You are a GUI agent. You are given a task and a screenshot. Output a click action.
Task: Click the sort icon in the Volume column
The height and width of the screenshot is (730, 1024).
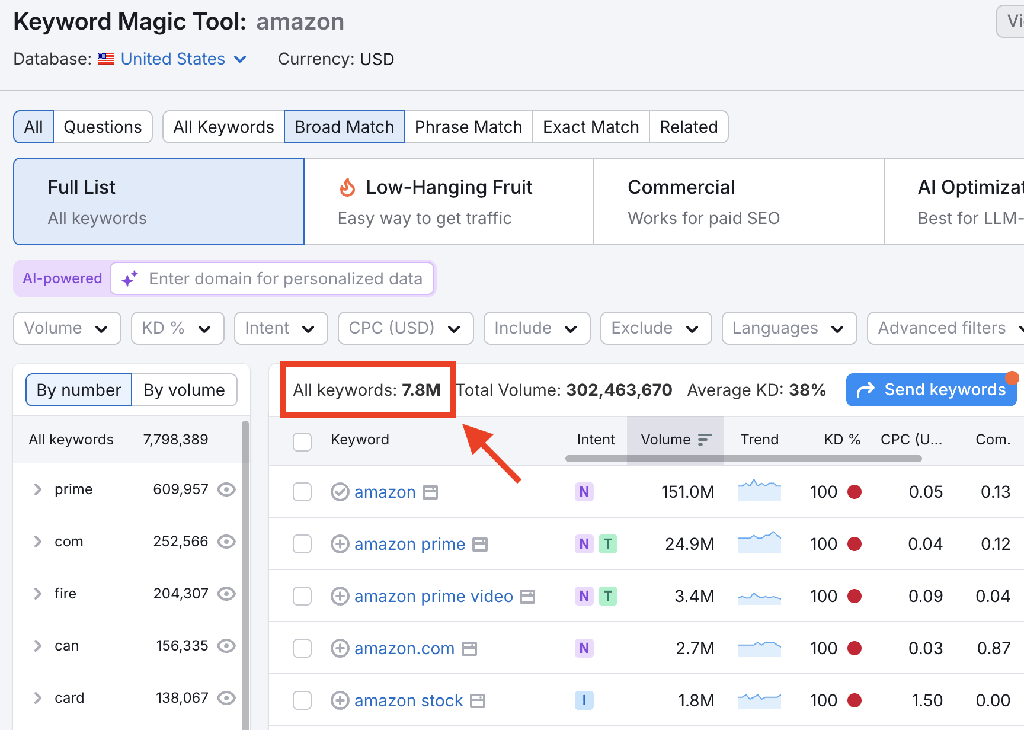(x=705, y=440)
